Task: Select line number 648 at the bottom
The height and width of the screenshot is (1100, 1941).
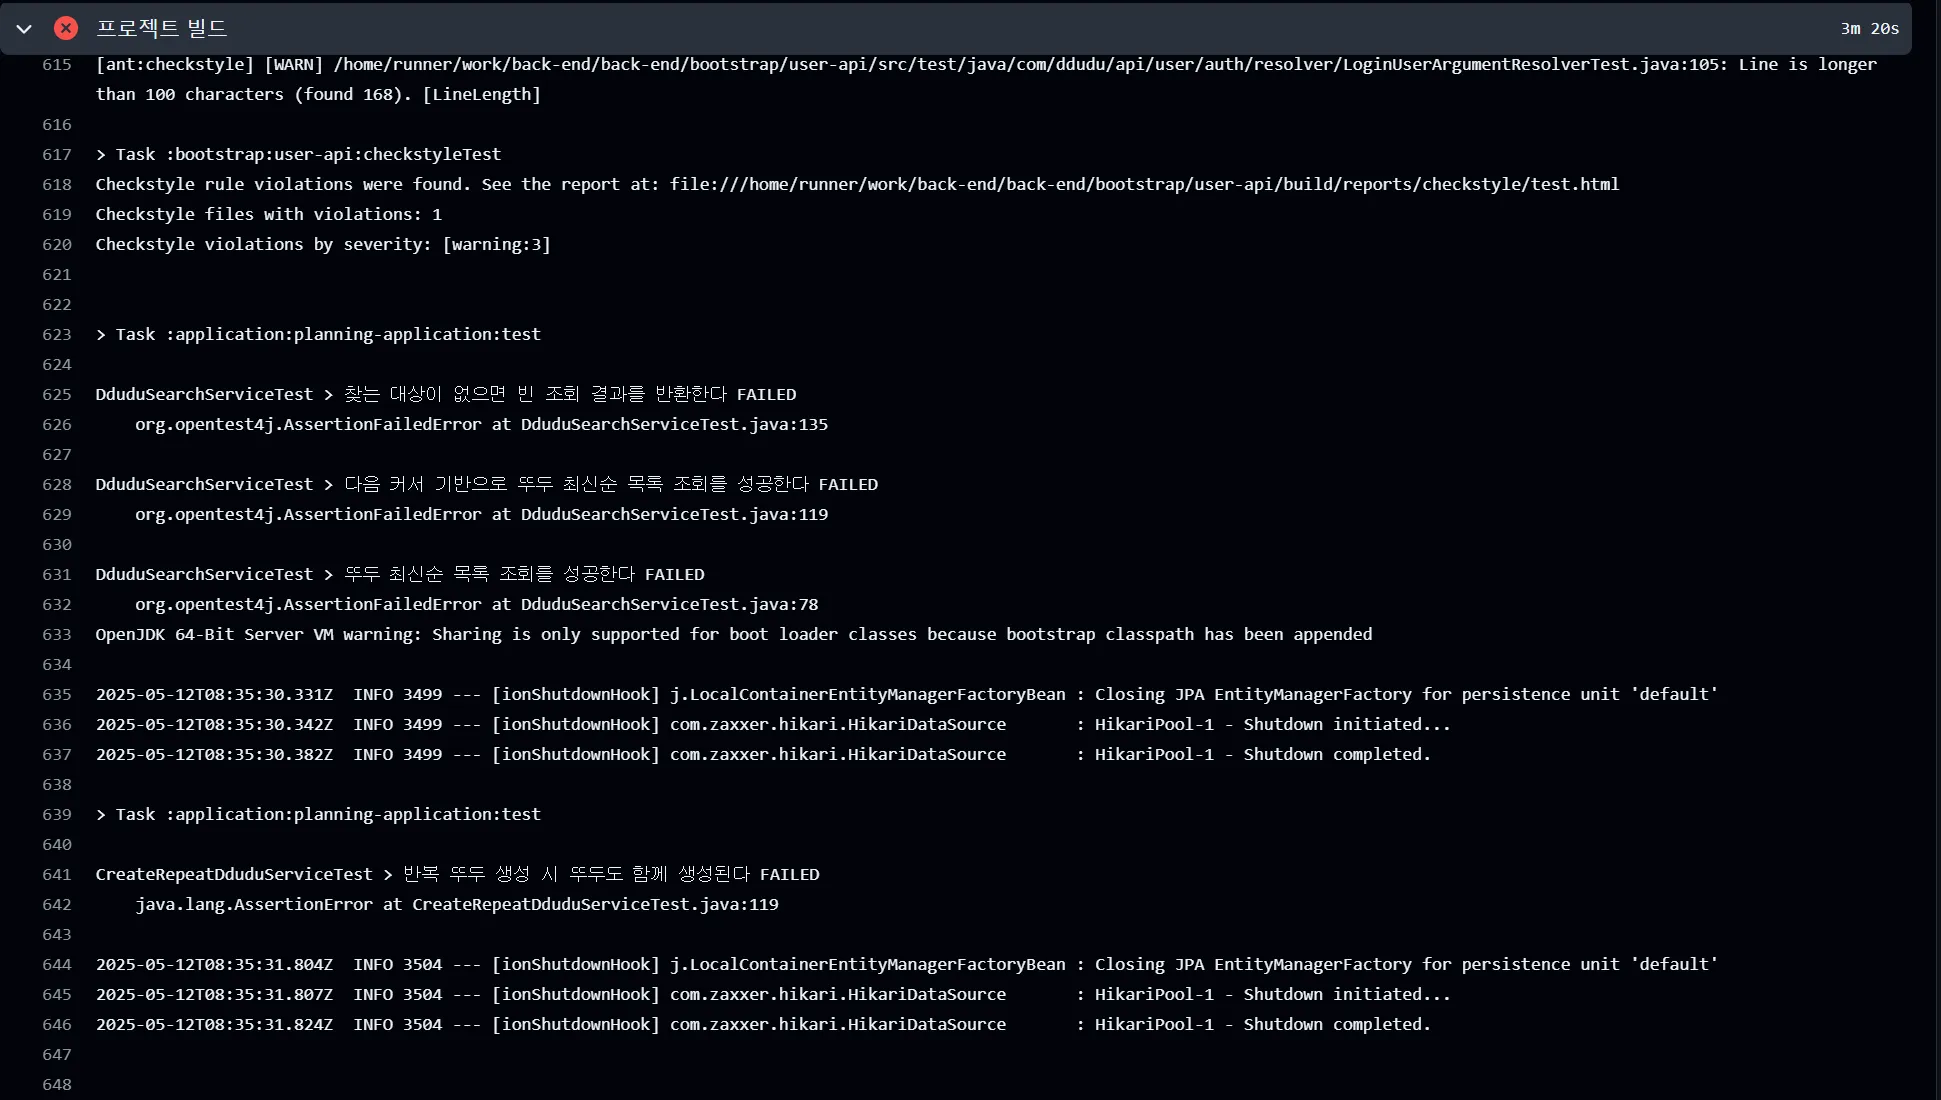Action: coord(57,1085)
